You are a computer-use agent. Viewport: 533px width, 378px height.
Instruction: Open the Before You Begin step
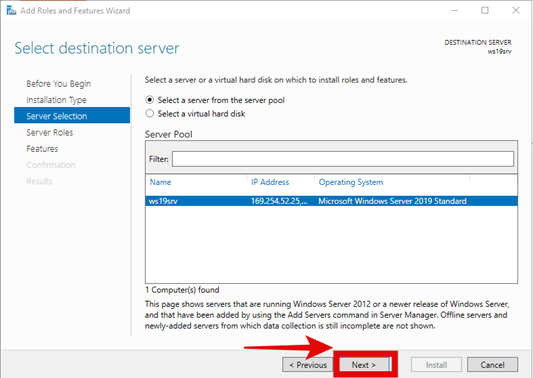58,84
